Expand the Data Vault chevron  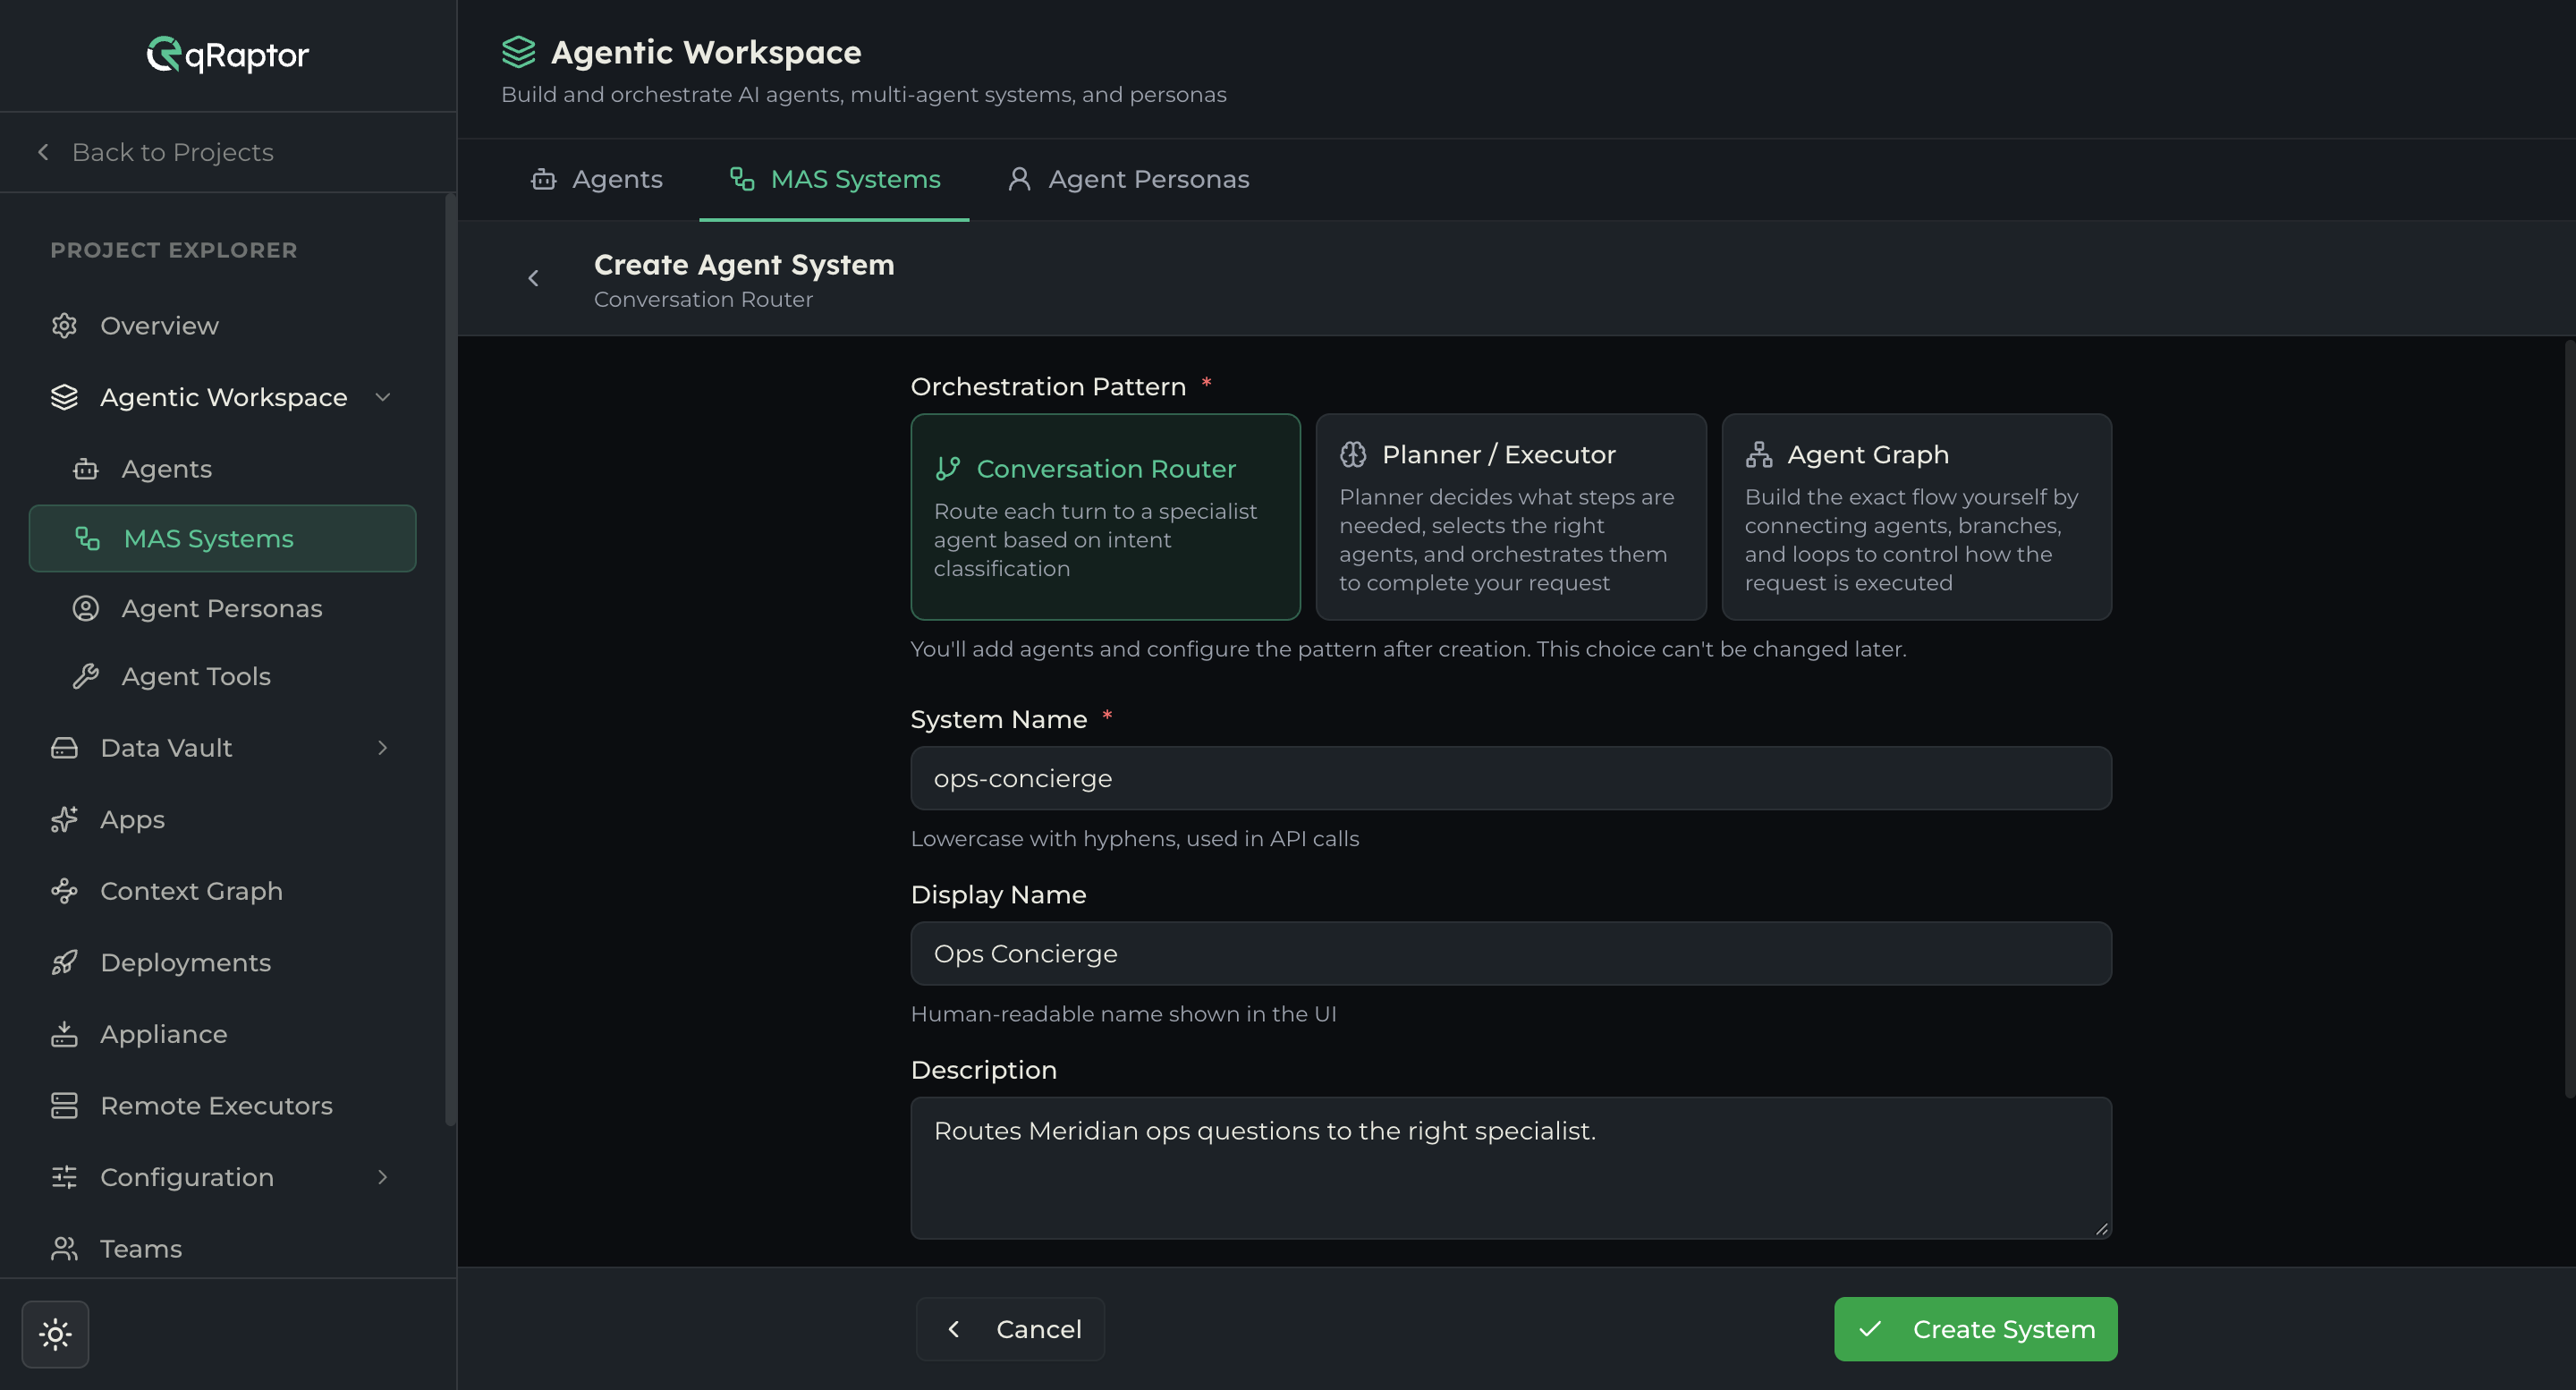click(x=382, y=748)
